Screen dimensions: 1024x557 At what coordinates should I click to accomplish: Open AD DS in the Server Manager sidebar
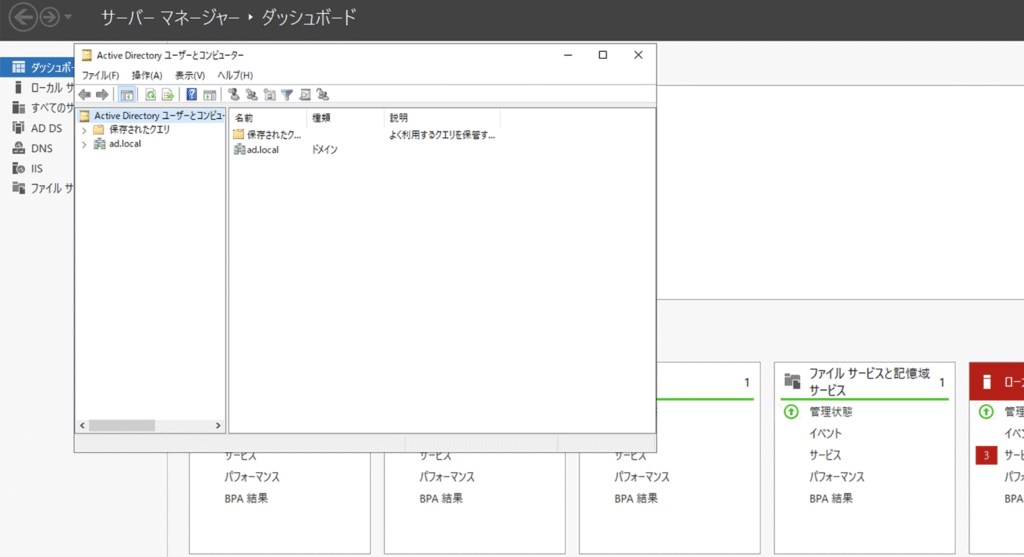[x=37, y=128]
